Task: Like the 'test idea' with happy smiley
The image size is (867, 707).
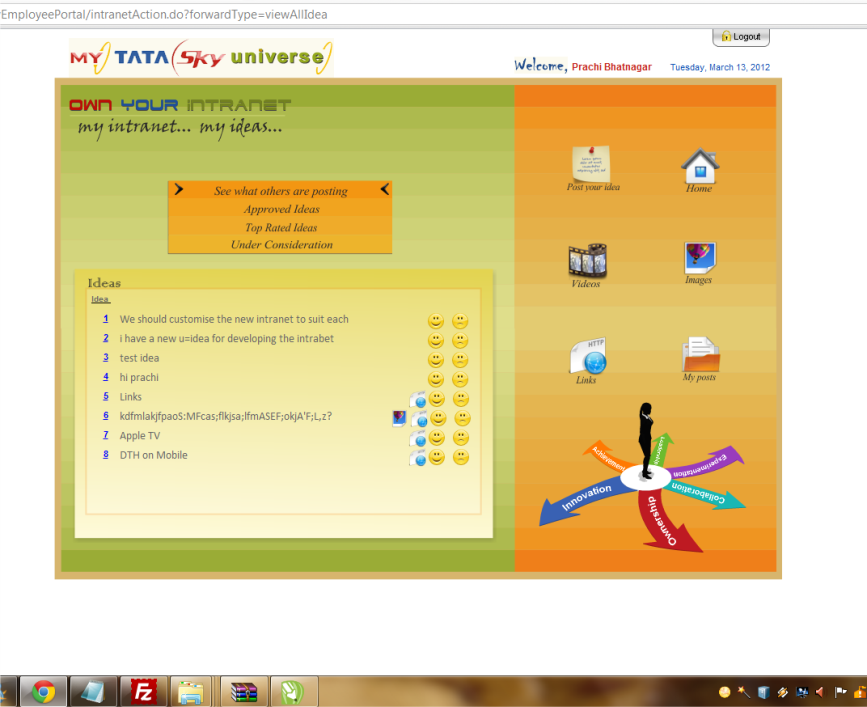Action: pyautogui.click(x=436, y=359)
